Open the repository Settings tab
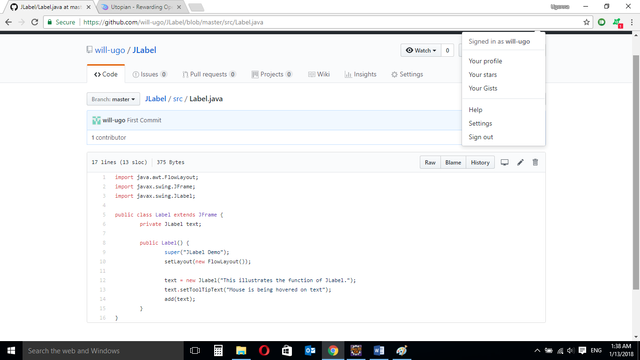 [x=407, y=74]
